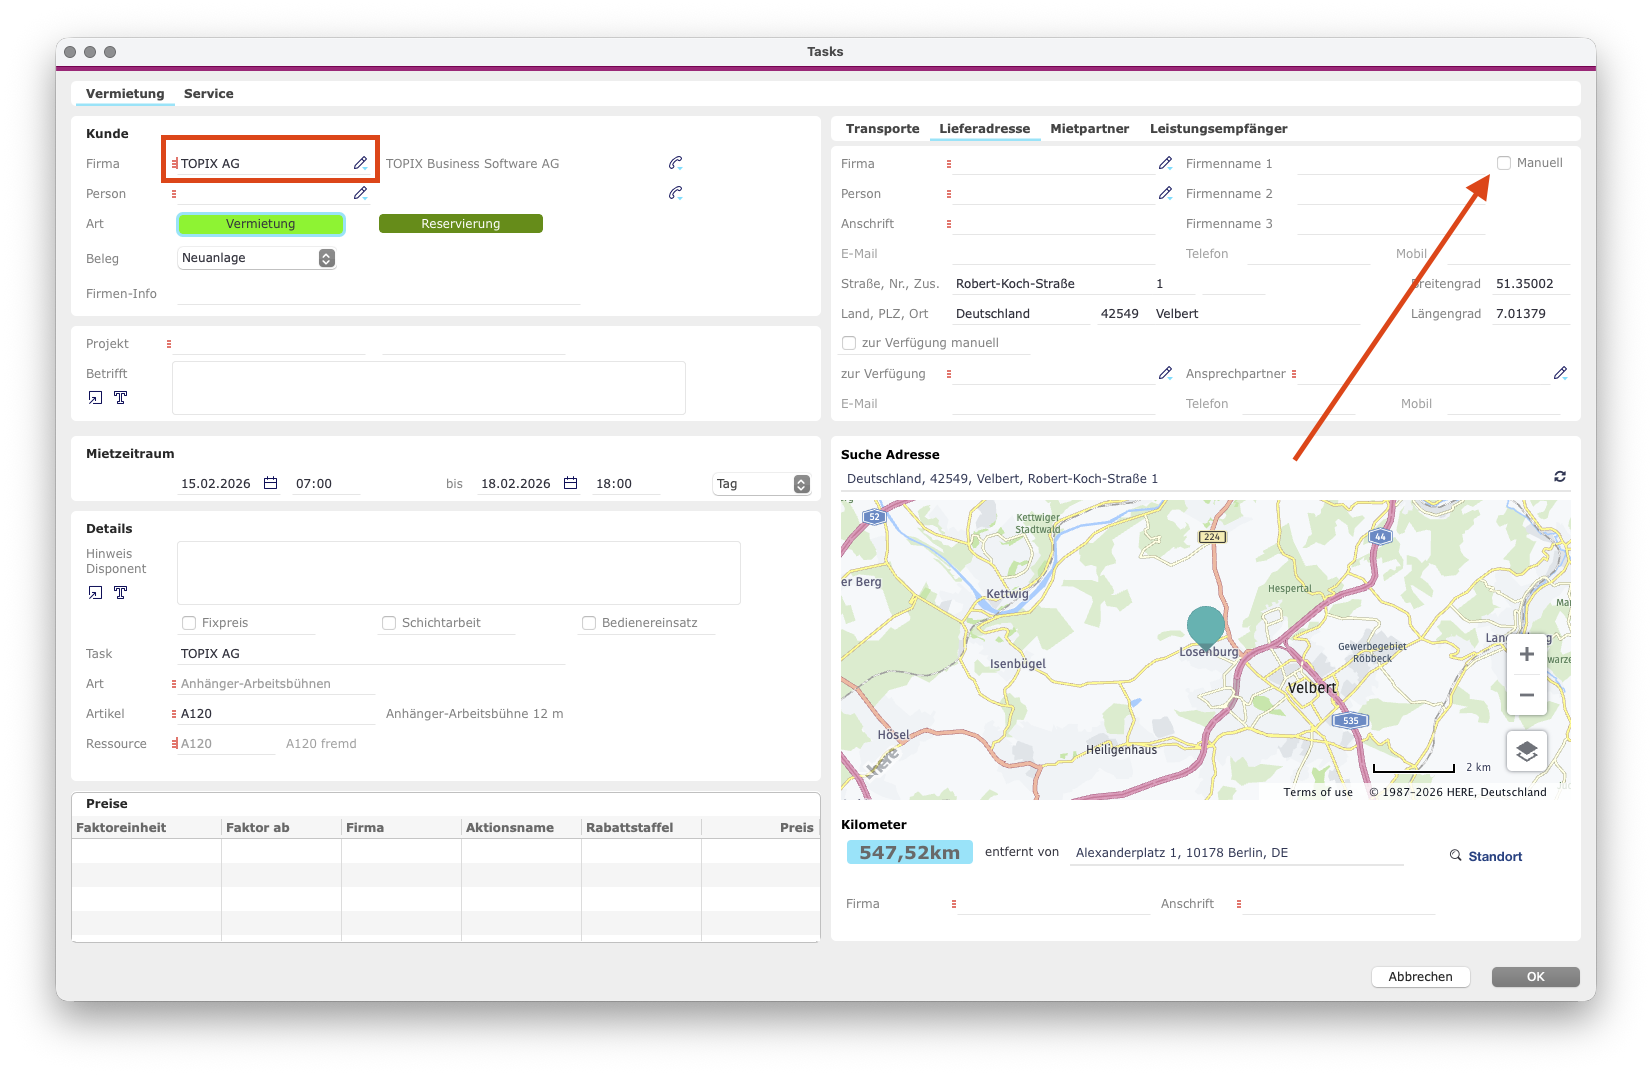Screen dimensions: 1652x1075
Task: Open the Tag unit dropdown
Action: tap(761, 484)
